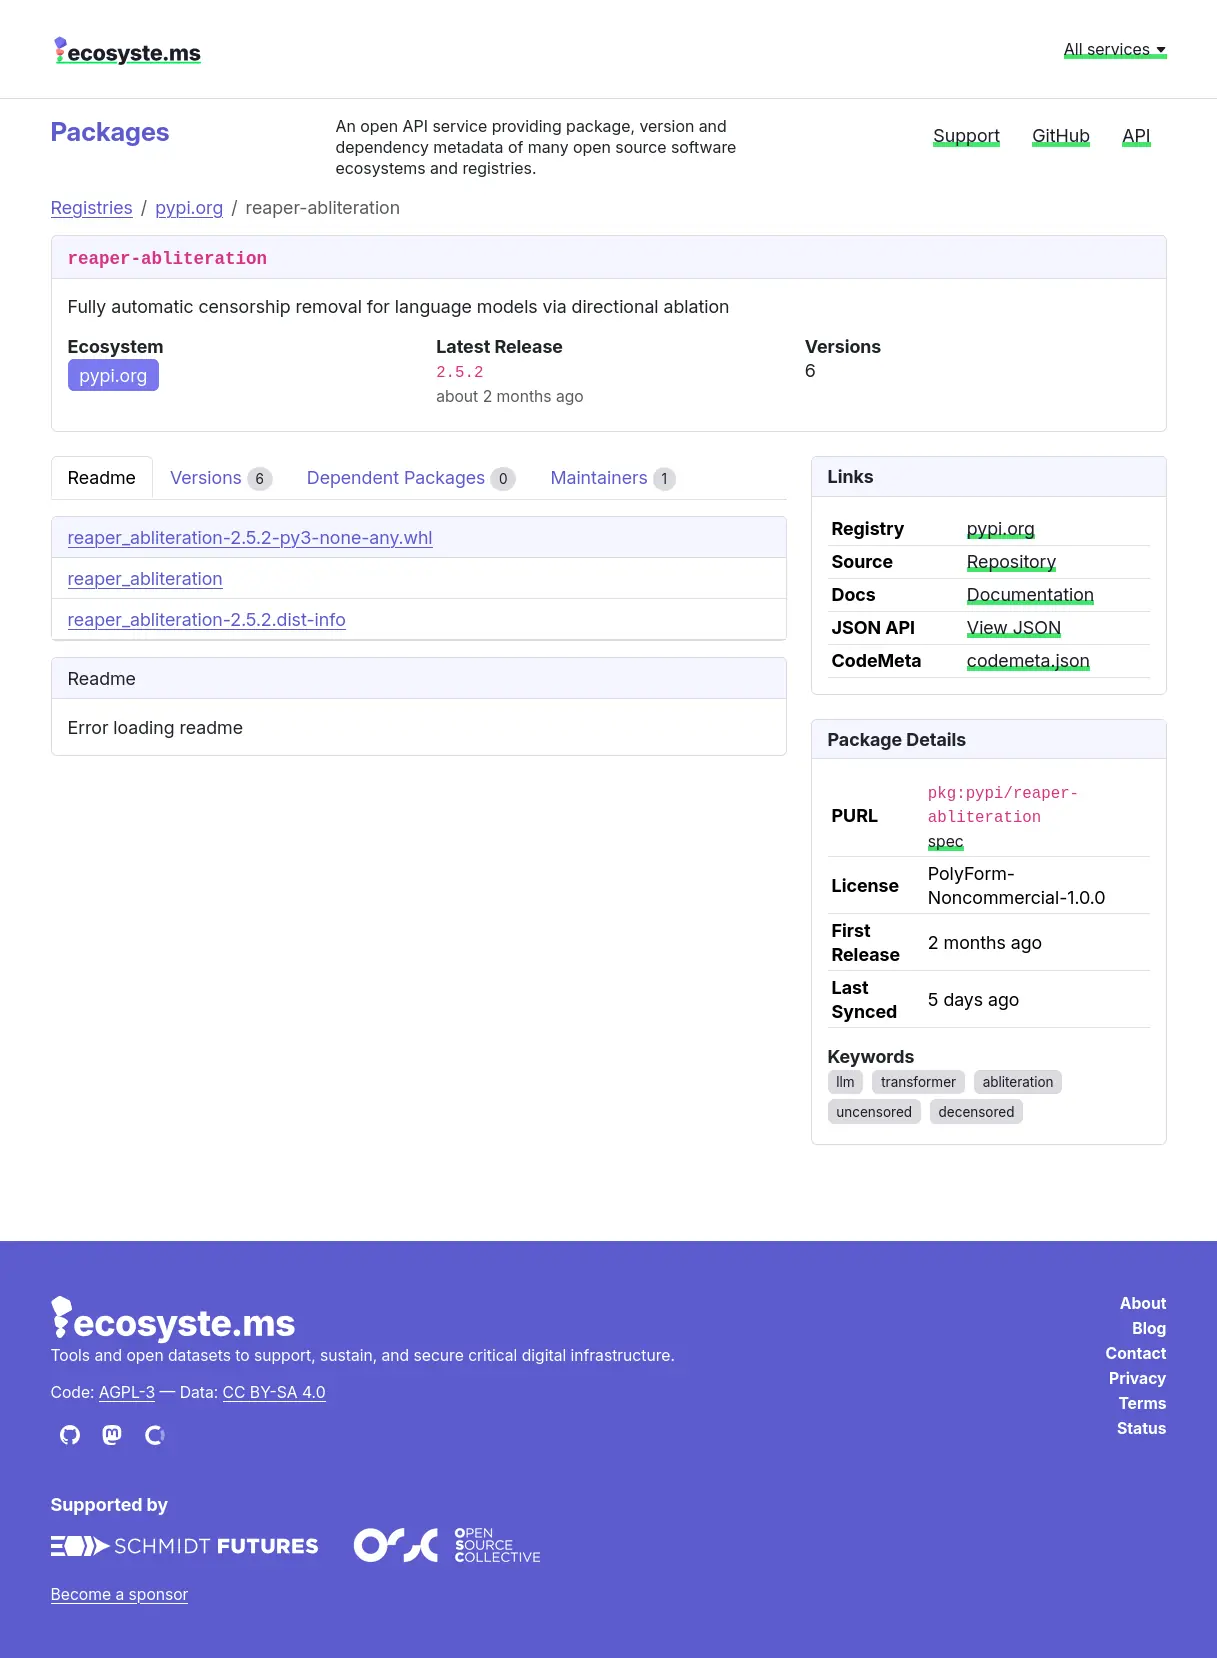Viewport: 1217px width, 1658px height.
Task: Open the Contact footer link
Action: (1136, 1353)
